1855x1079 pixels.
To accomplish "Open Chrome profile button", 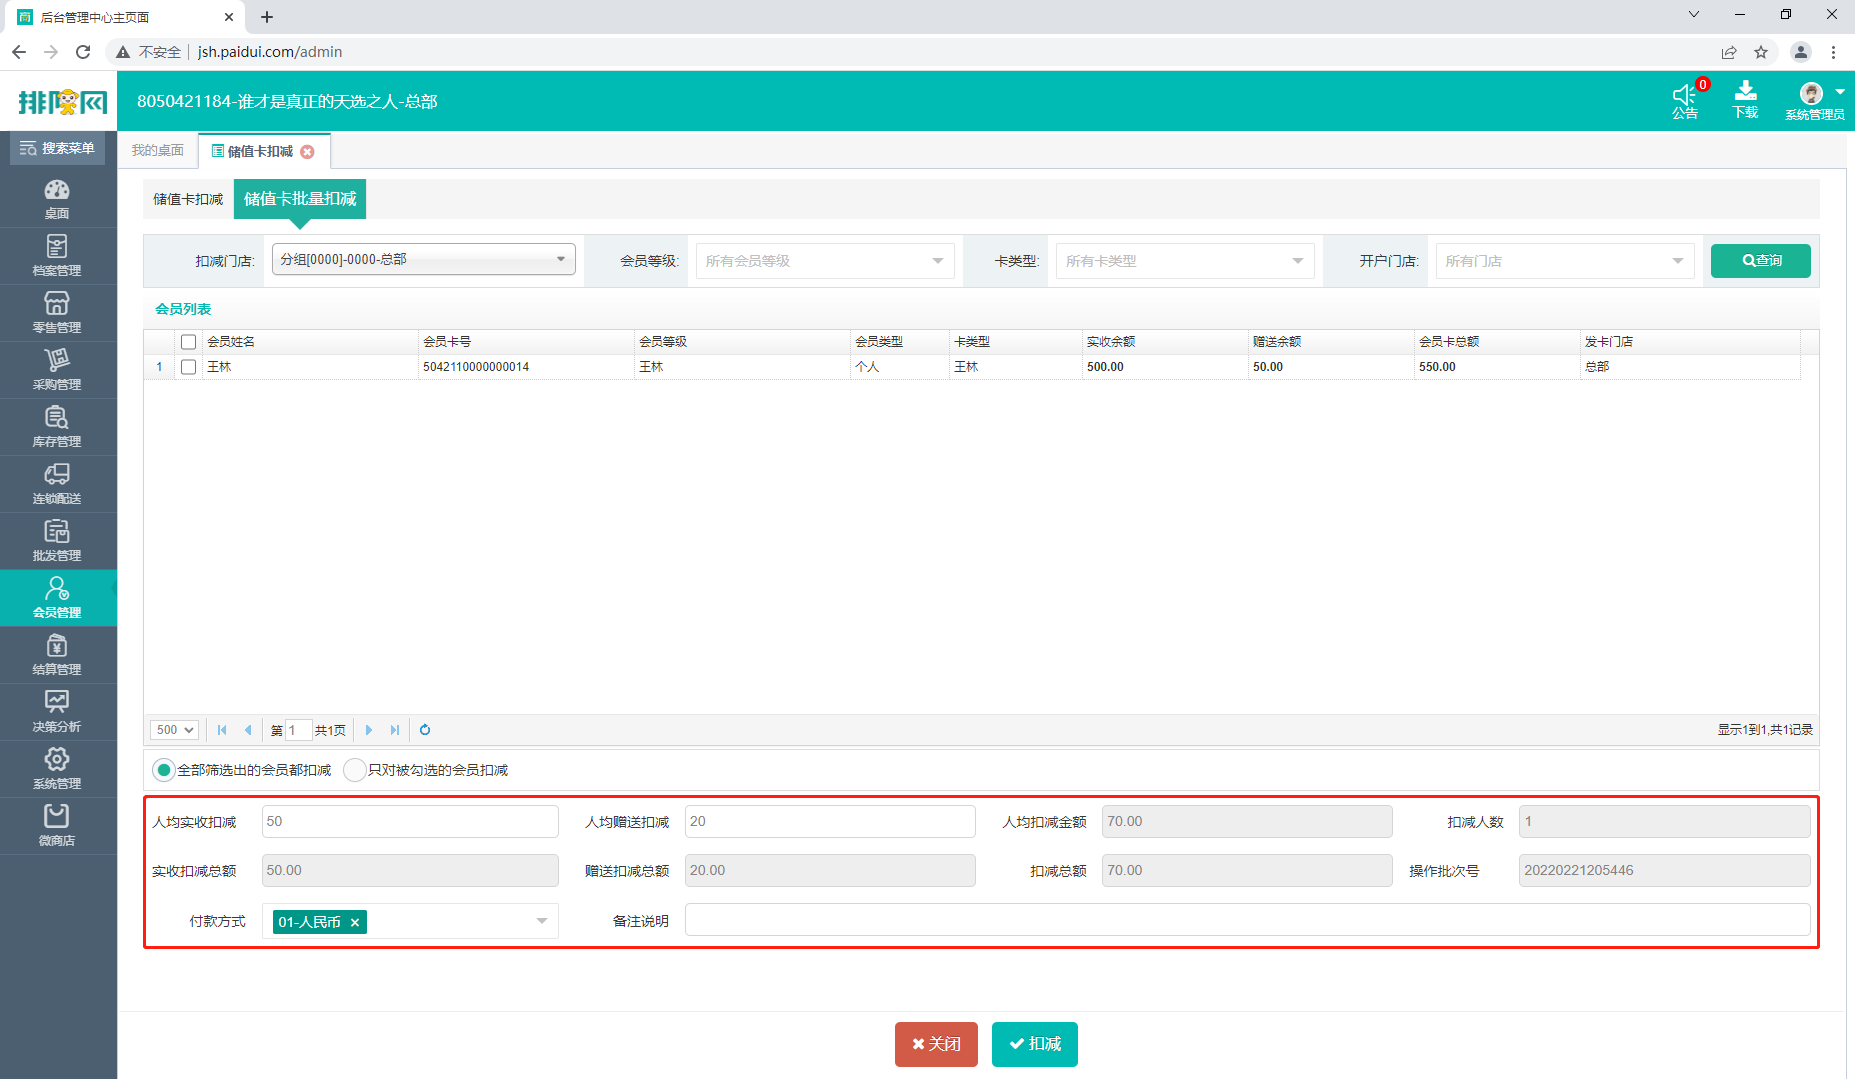I will pos(1801,52).
